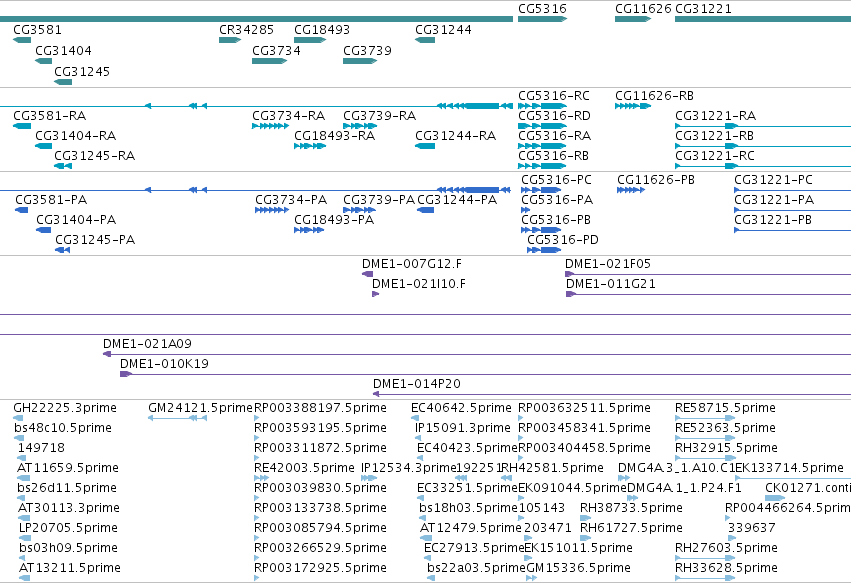Select protein CG5316-PD
This screenshot has width=851, height=583.
pyautogui.click(x=544, y=250)
